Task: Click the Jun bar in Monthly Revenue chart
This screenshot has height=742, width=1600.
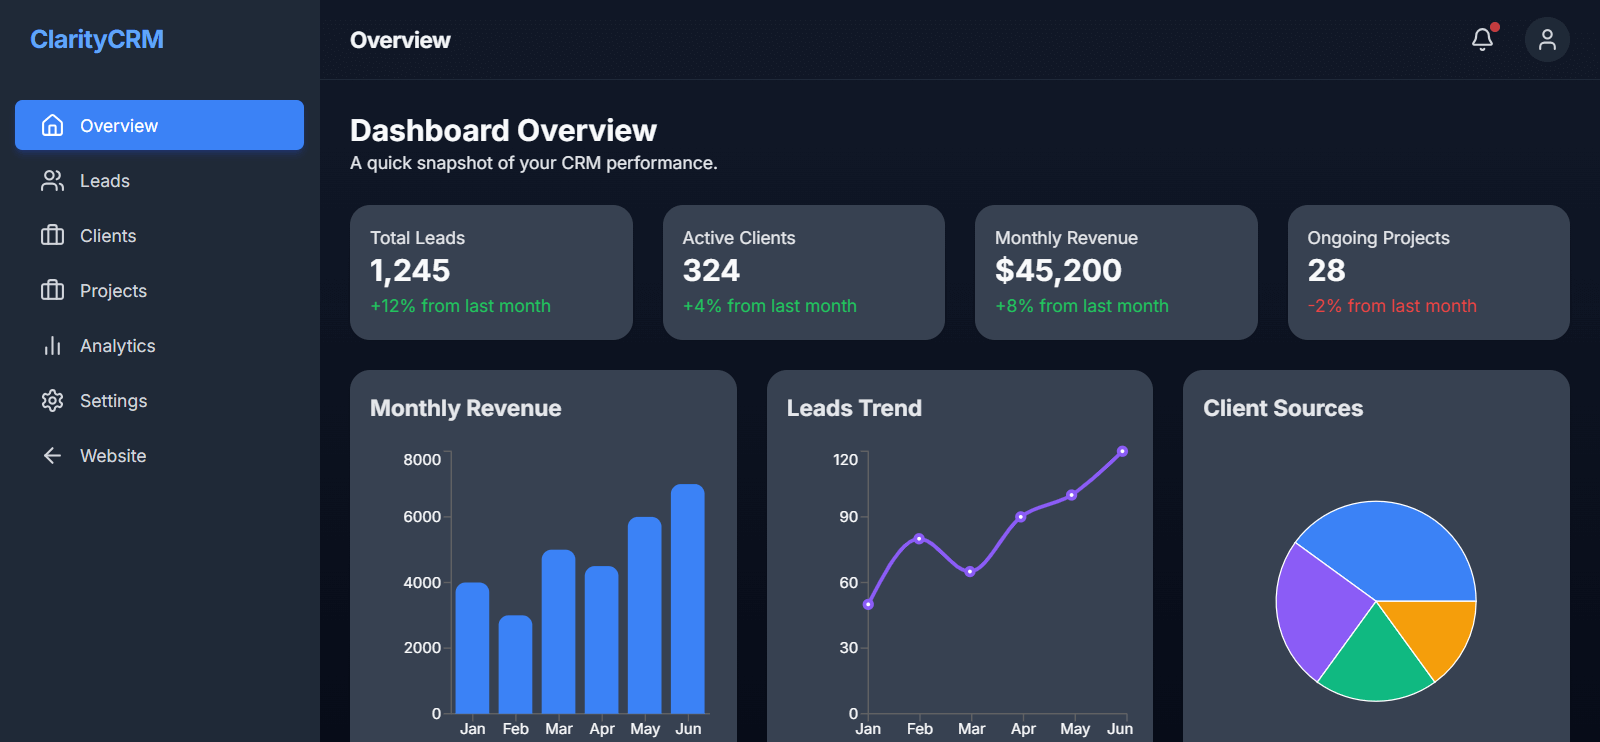Action: click(688, 600)
